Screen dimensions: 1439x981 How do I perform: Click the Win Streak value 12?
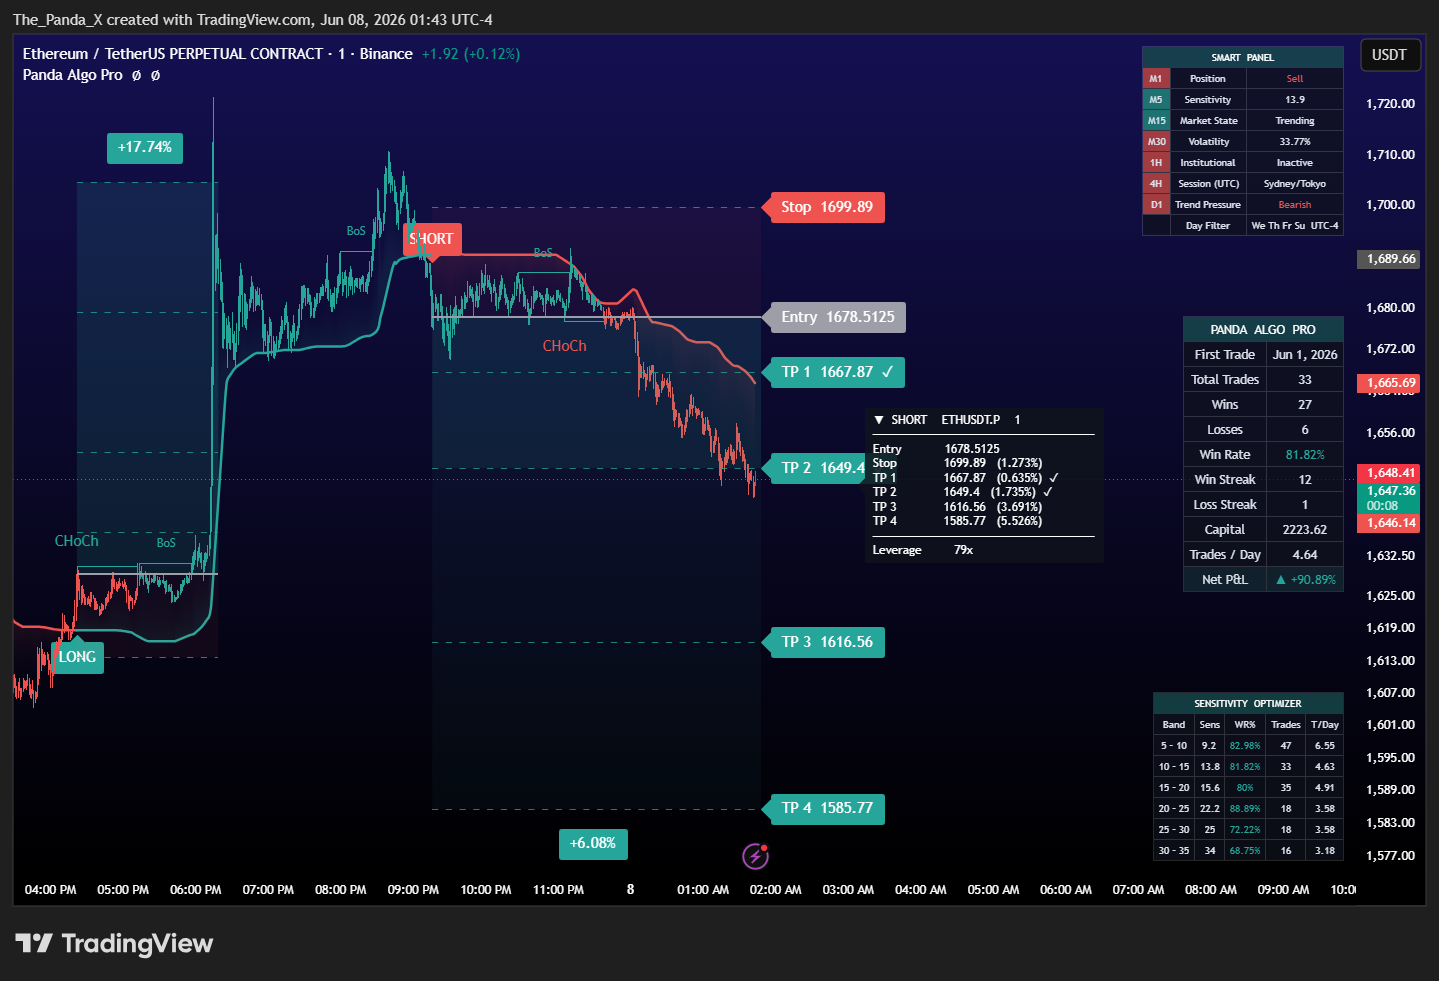1305,479
